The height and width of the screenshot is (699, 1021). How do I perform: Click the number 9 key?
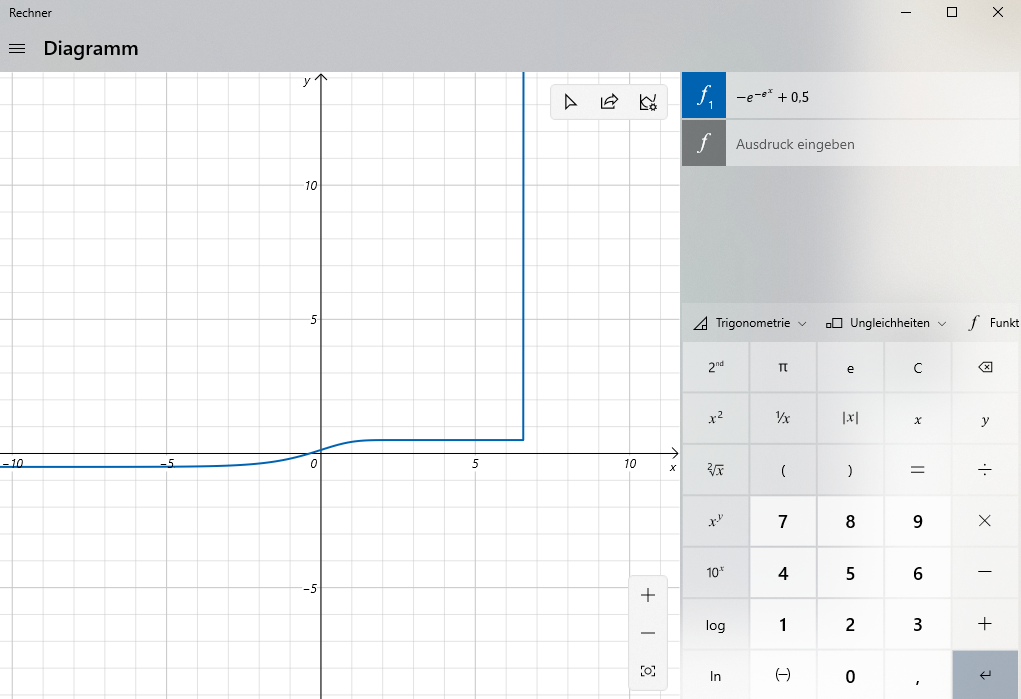click(x=917, y=521)
